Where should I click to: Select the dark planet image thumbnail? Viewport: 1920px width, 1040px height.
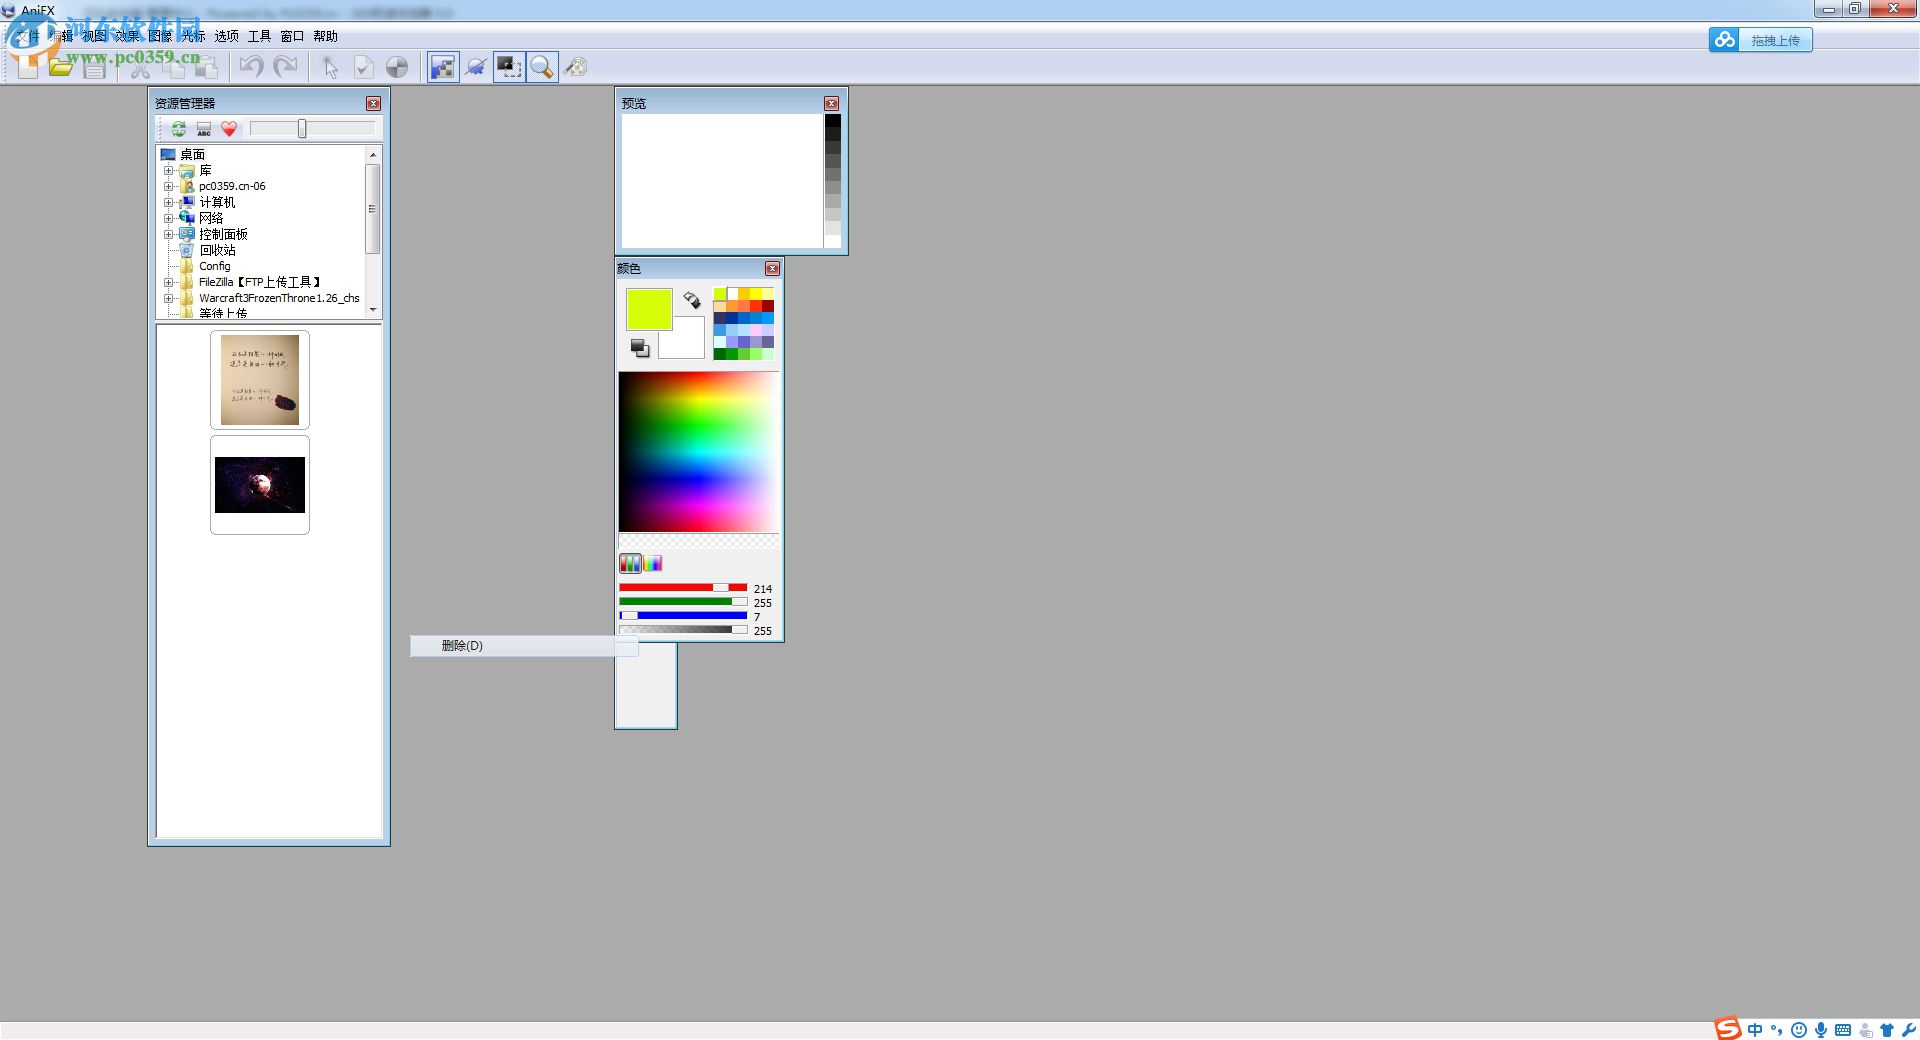[x=260, y=485]
